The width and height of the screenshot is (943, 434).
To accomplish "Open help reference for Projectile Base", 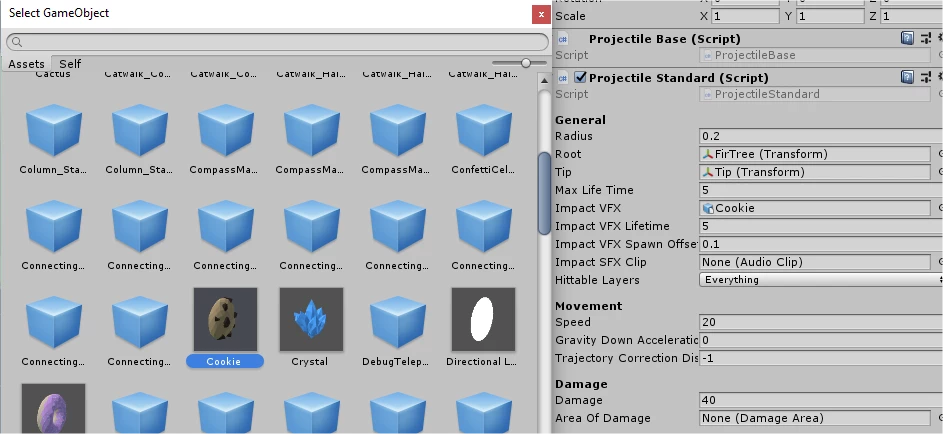I will point(907,39).
